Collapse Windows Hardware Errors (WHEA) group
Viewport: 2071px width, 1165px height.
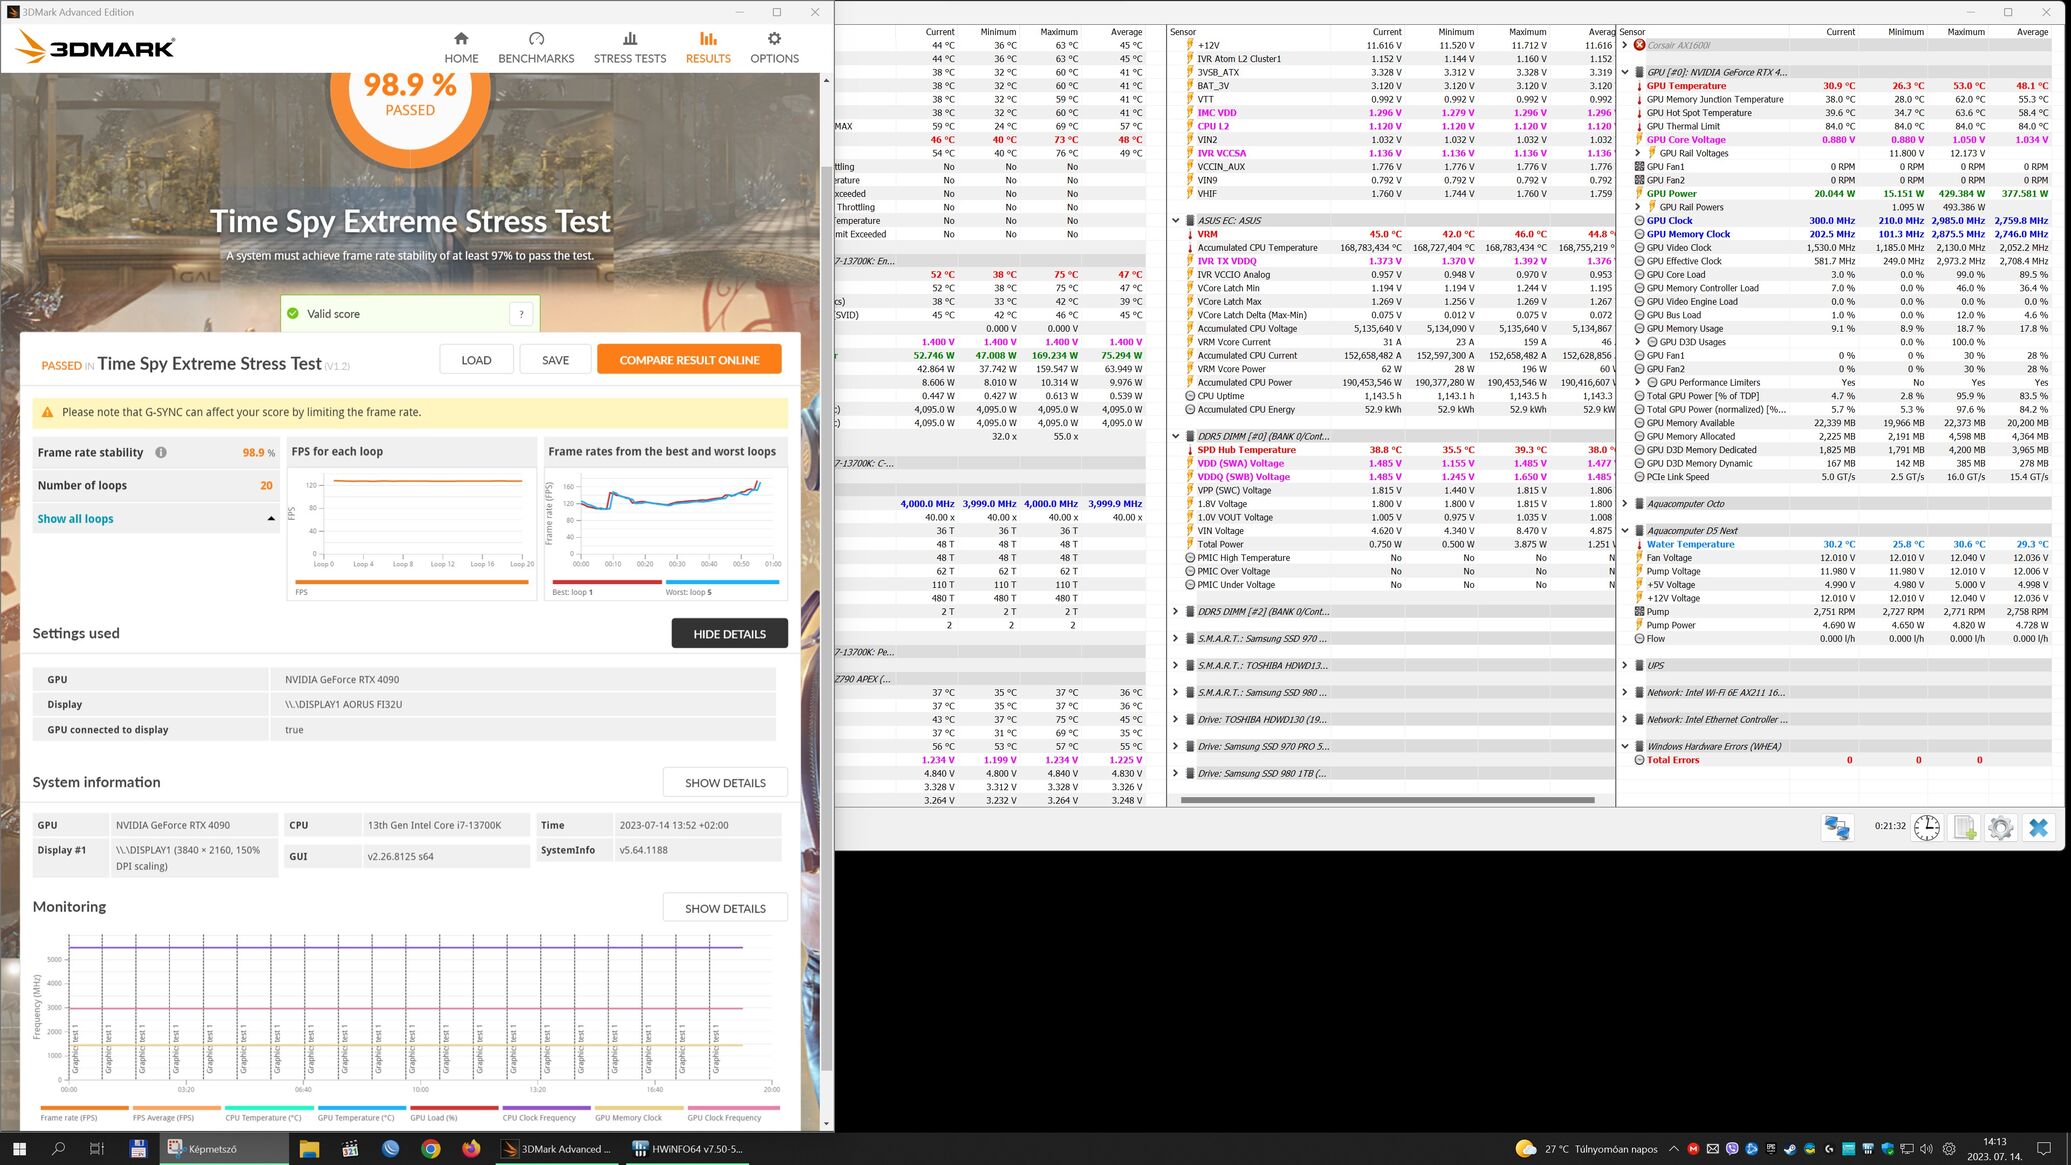point(1625,746)
